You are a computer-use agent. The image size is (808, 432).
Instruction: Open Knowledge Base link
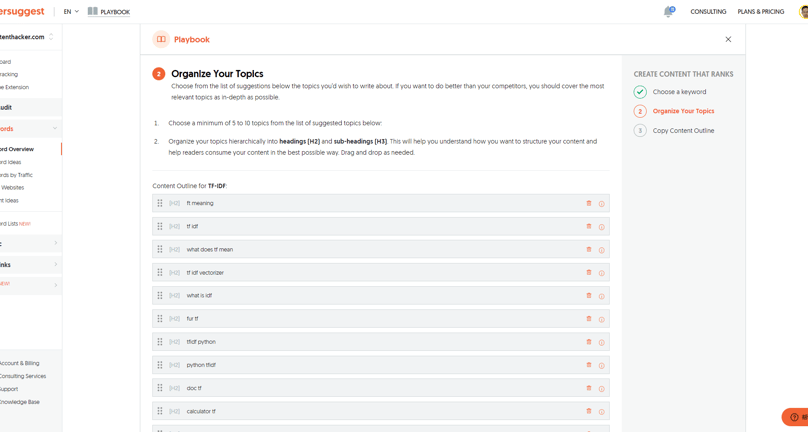(20, 402)
